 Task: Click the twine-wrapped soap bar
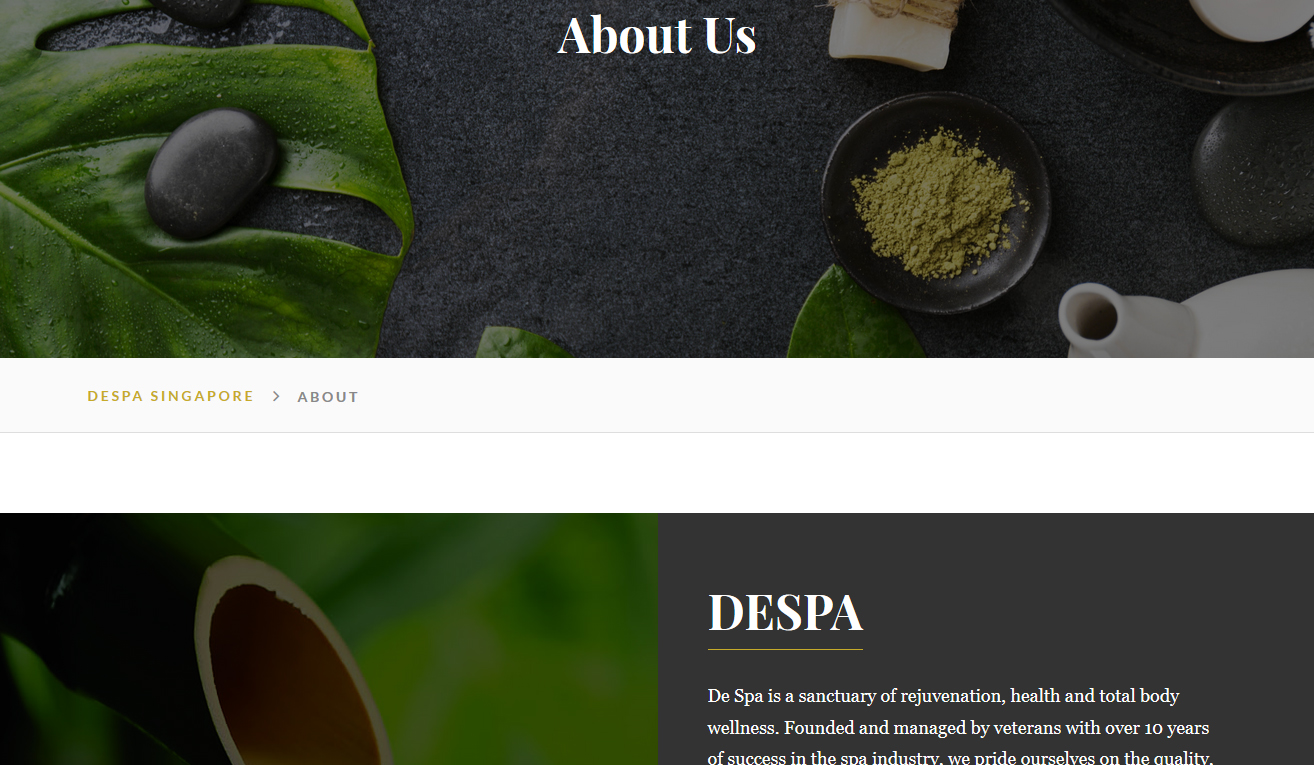click(x=888, y=33)
